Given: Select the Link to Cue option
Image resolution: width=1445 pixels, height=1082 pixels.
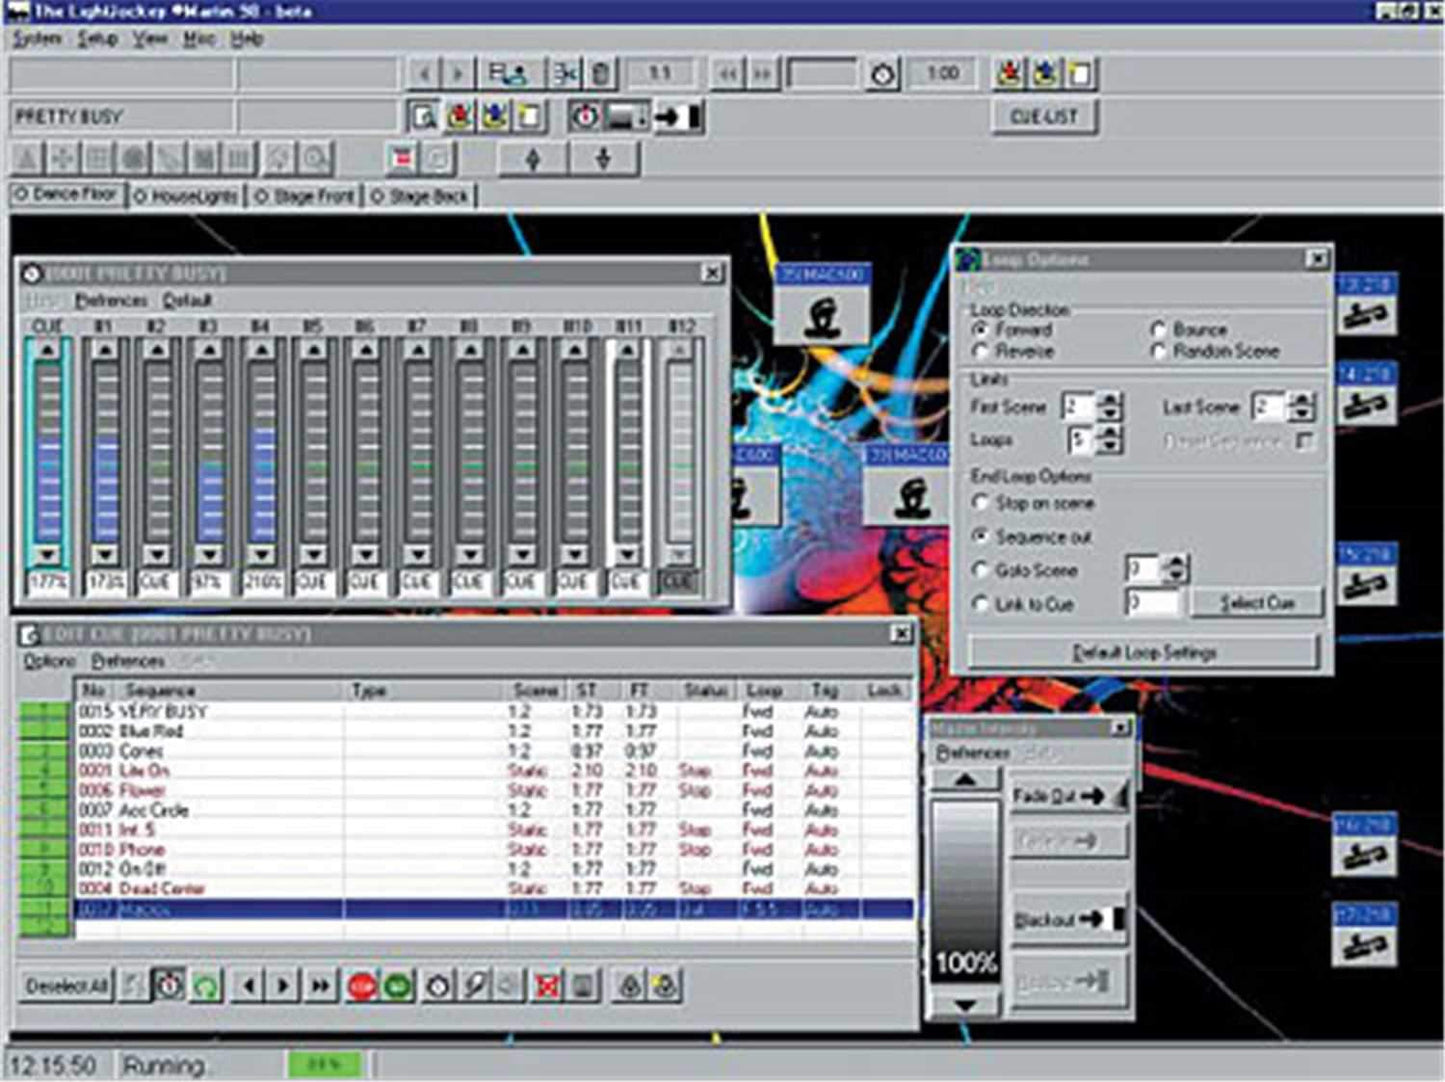Looking at the screenshot, I should pyautogui.click(x=981, y=604).
